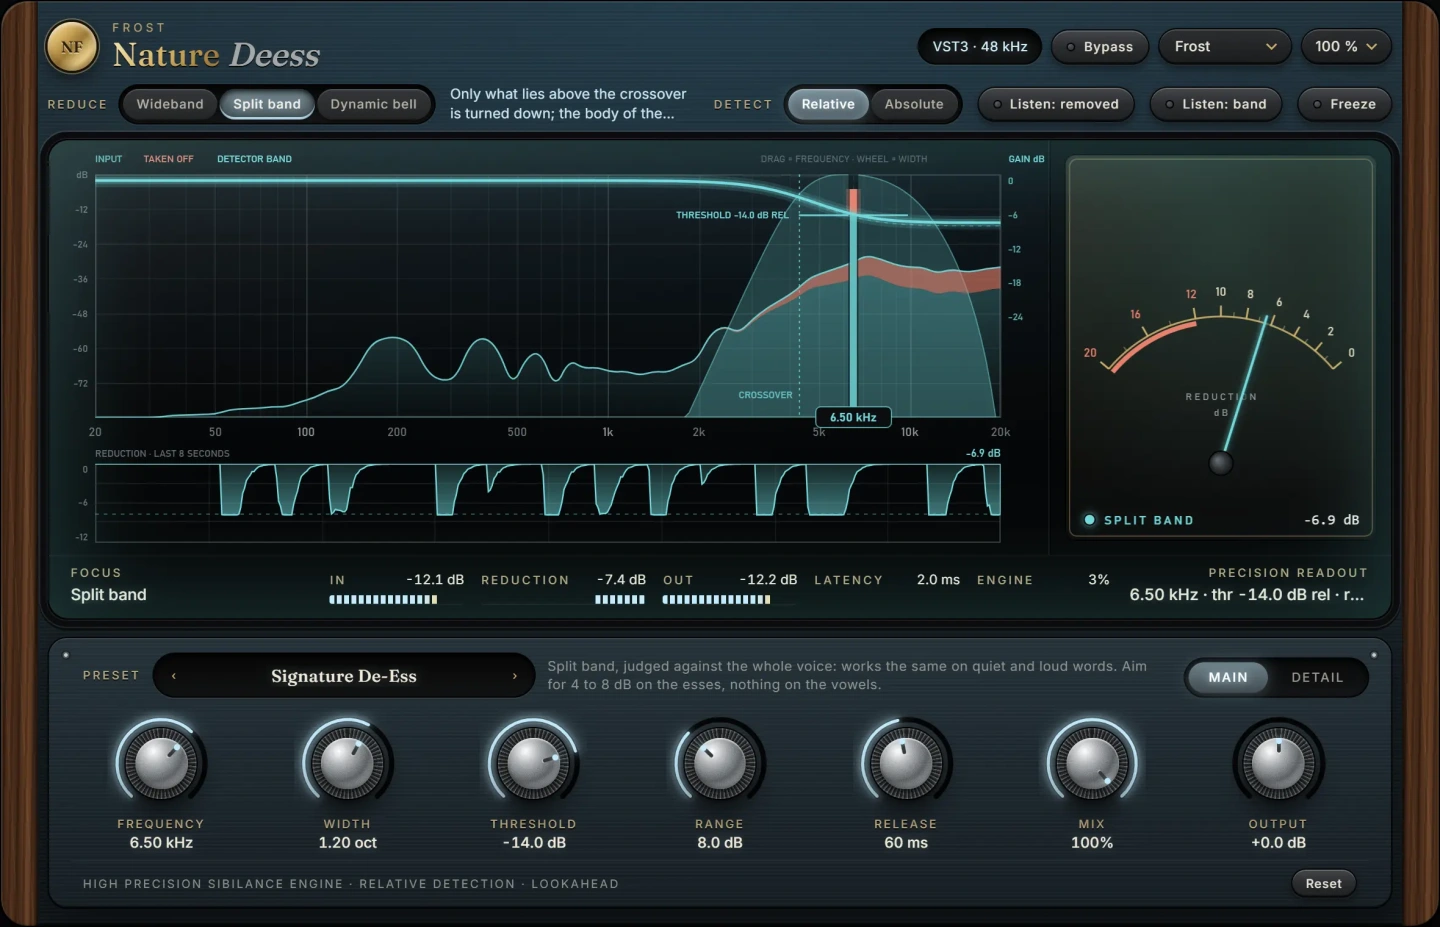This screenshot has height=927, width=1440.
Task: Open the Signature De-Ess preset selector
Action: coord(344,676)
